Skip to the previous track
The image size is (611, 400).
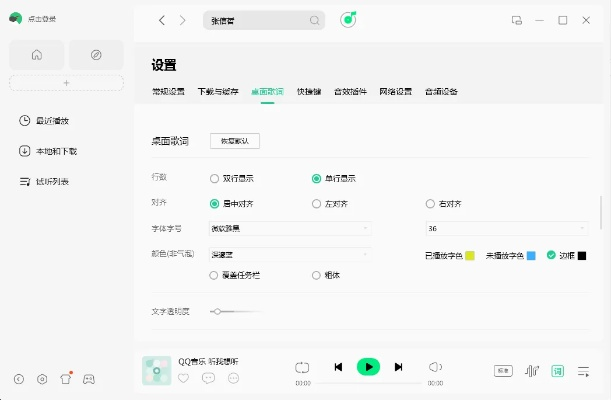pos(338,367)
